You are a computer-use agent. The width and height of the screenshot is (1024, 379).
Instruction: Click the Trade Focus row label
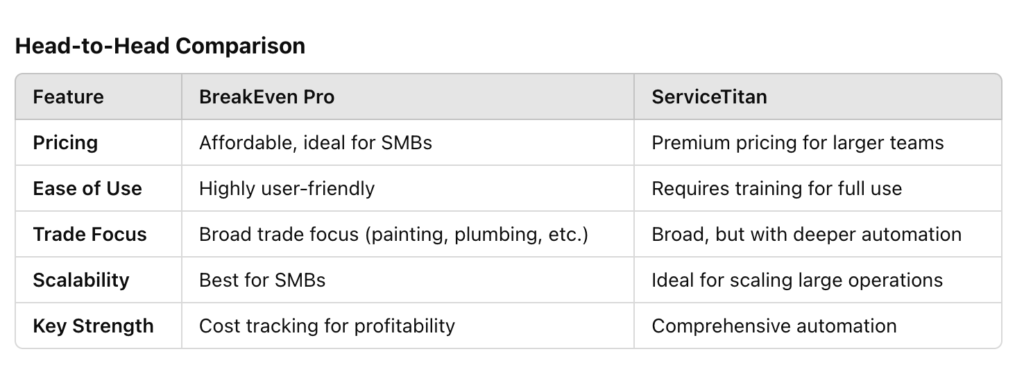click(89, 234)
